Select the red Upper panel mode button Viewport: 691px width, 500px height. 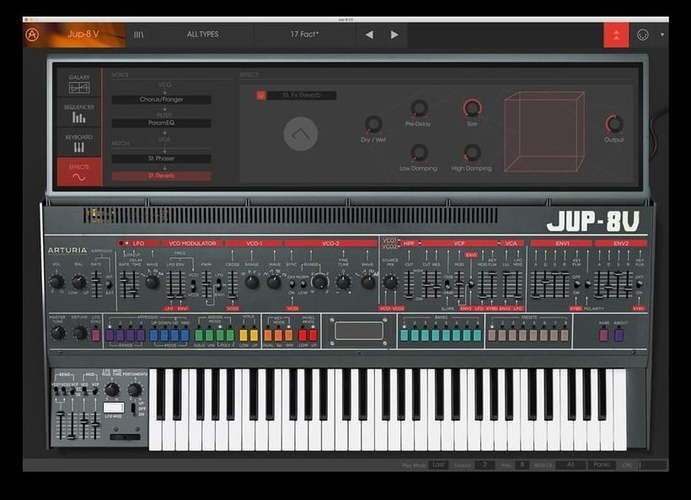[x=313, y=335]
